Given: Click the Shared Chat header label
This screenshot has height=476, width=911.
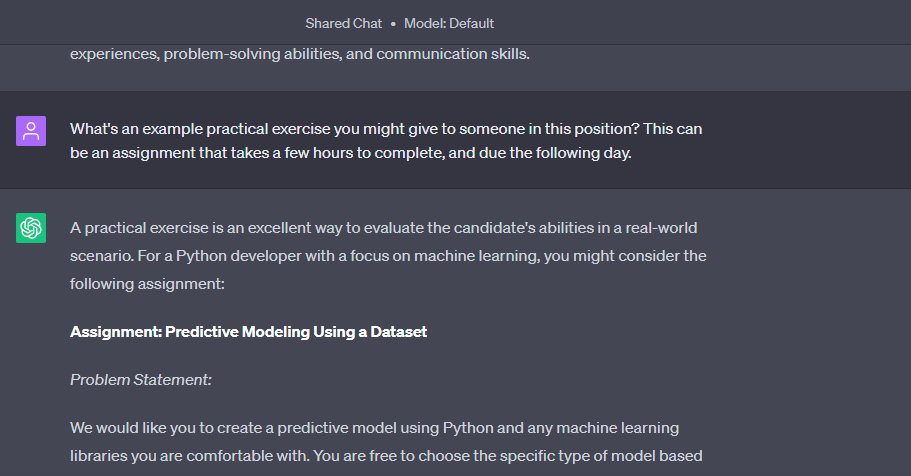Looking at the screenshot, I should 343,23.
